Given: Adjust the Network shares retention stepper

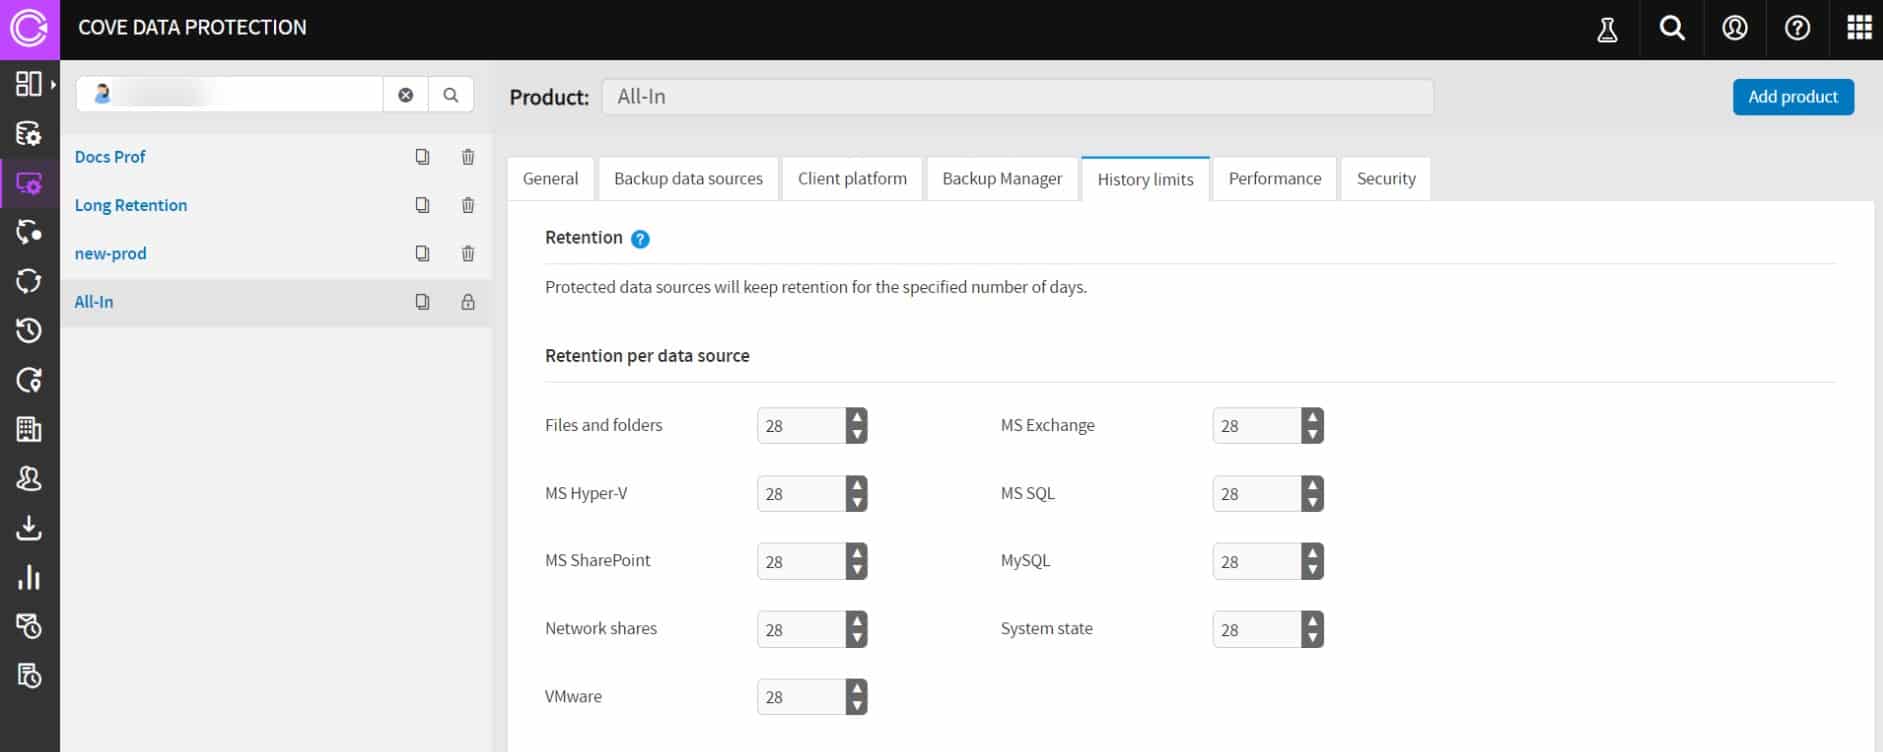Looking at the screenshot, I should pyautogui.click(x=856, y=630).
